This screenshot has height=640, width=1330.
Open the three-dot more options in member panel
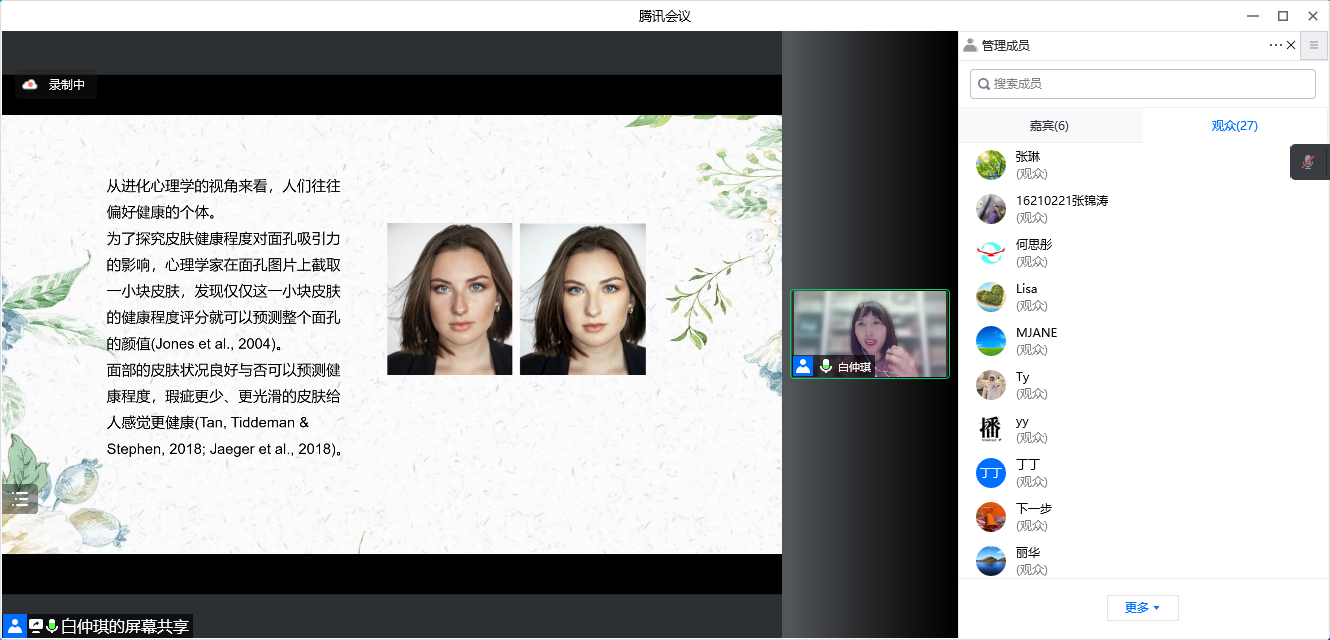[1275, 45]
